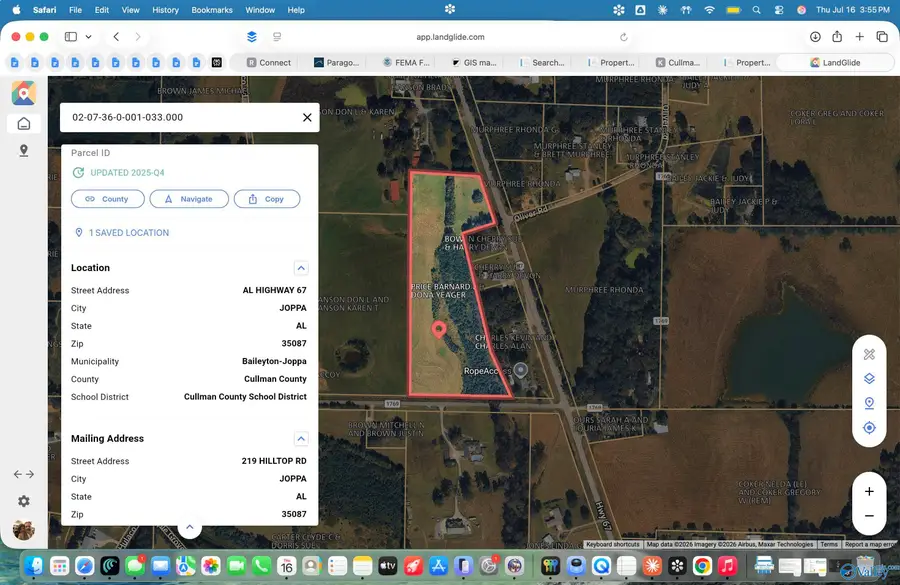Image resolution: width=900 pixels, height=585 pixels.
Task: Click the Navigate button
Action: (189, 199)
